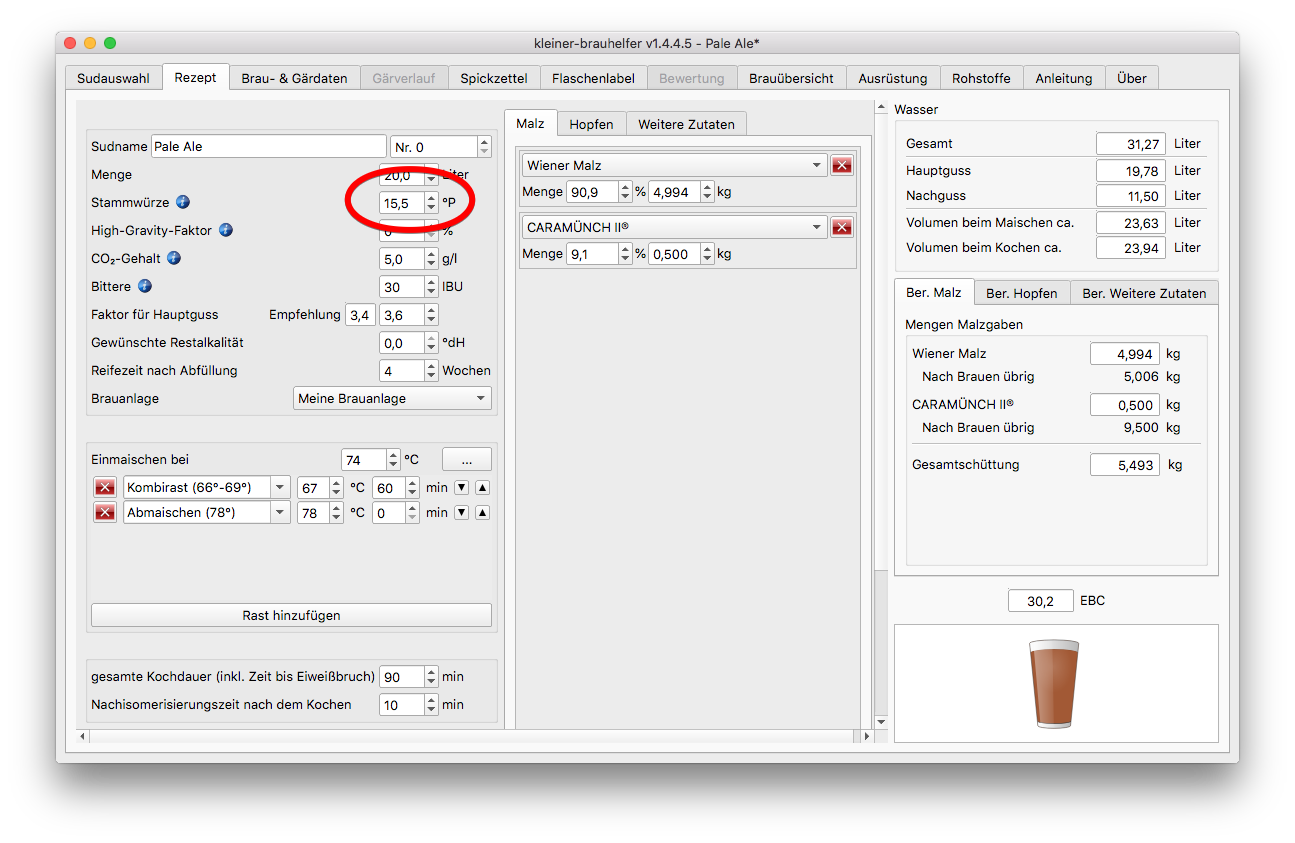Click the info icon beside High-Gravity-Faktor
Image resolution: width=1295 pixels, height=843 pixels.
[226, 230]
